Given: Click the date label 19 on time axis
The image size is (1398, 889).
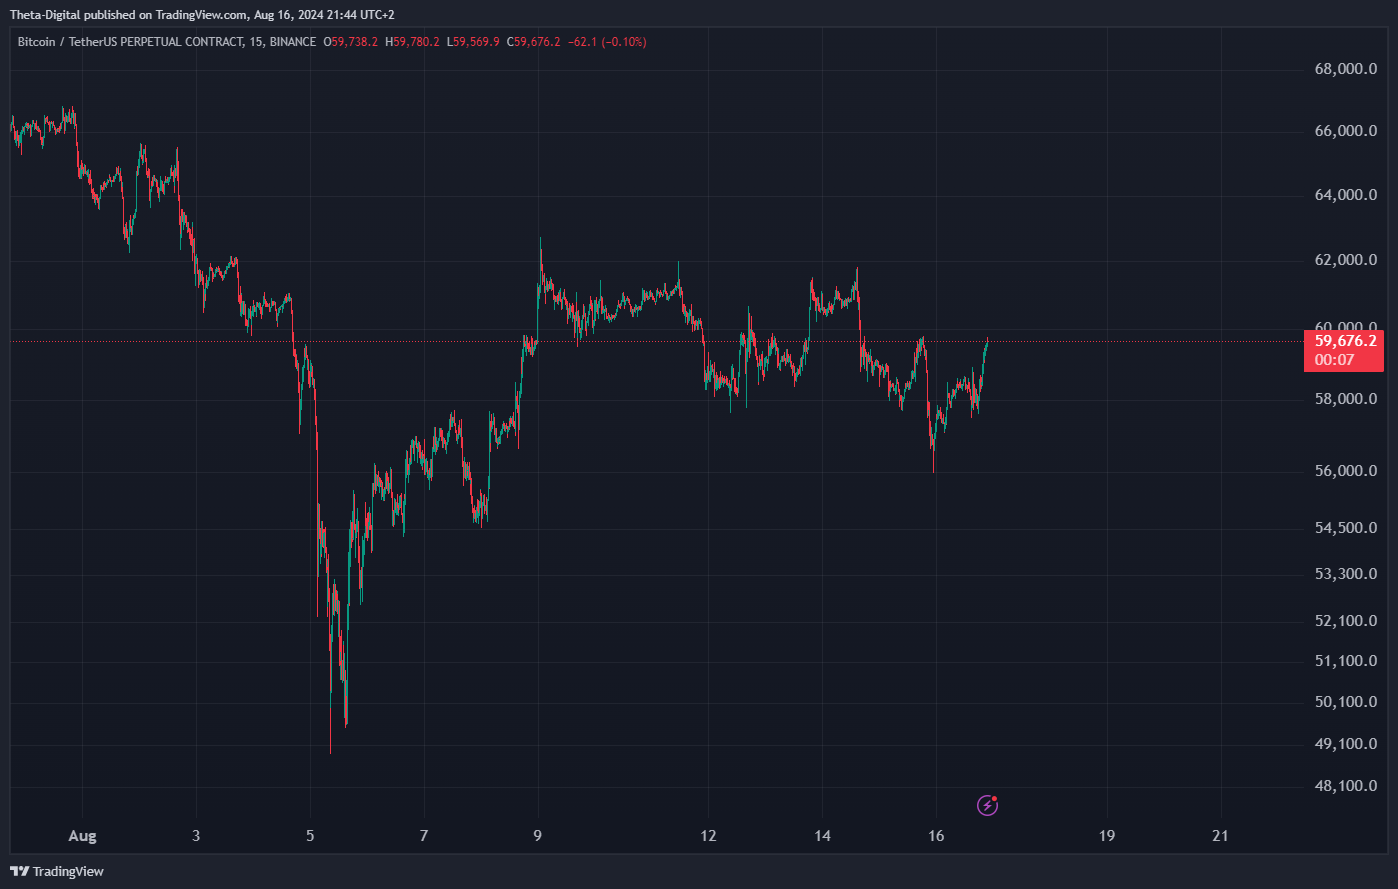Looking at the screenshot, I should coord(1106,835).
